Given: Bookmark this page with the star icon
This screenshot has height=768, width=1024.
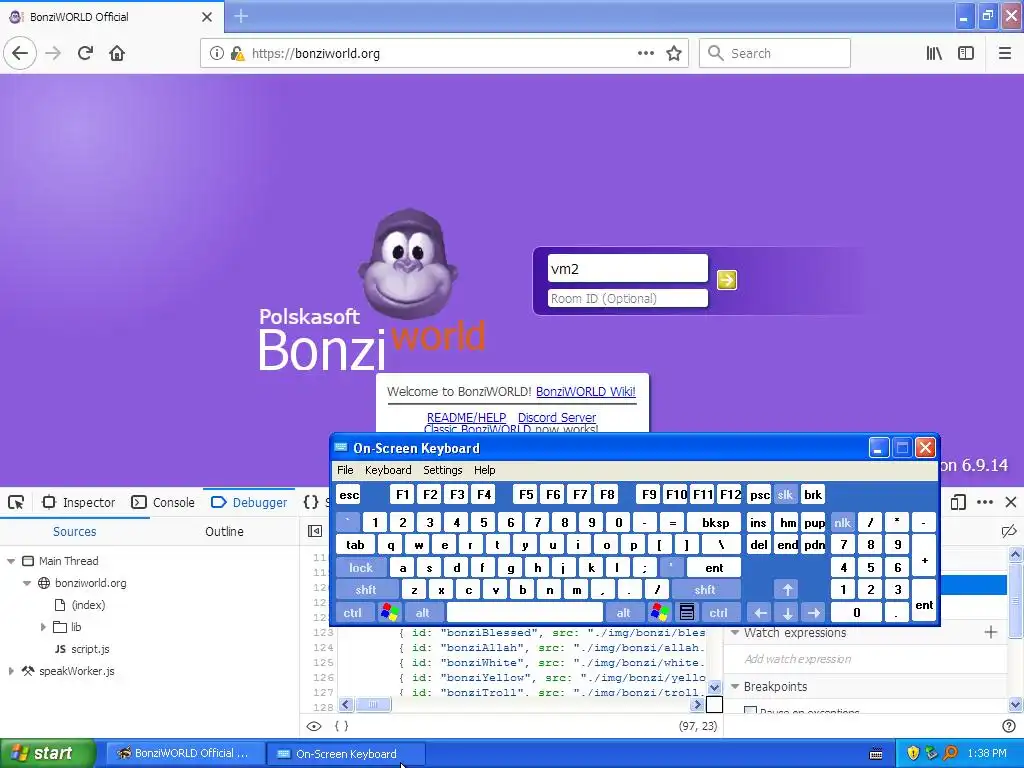Looking at the screenshot, I should [x=674, y=54].
